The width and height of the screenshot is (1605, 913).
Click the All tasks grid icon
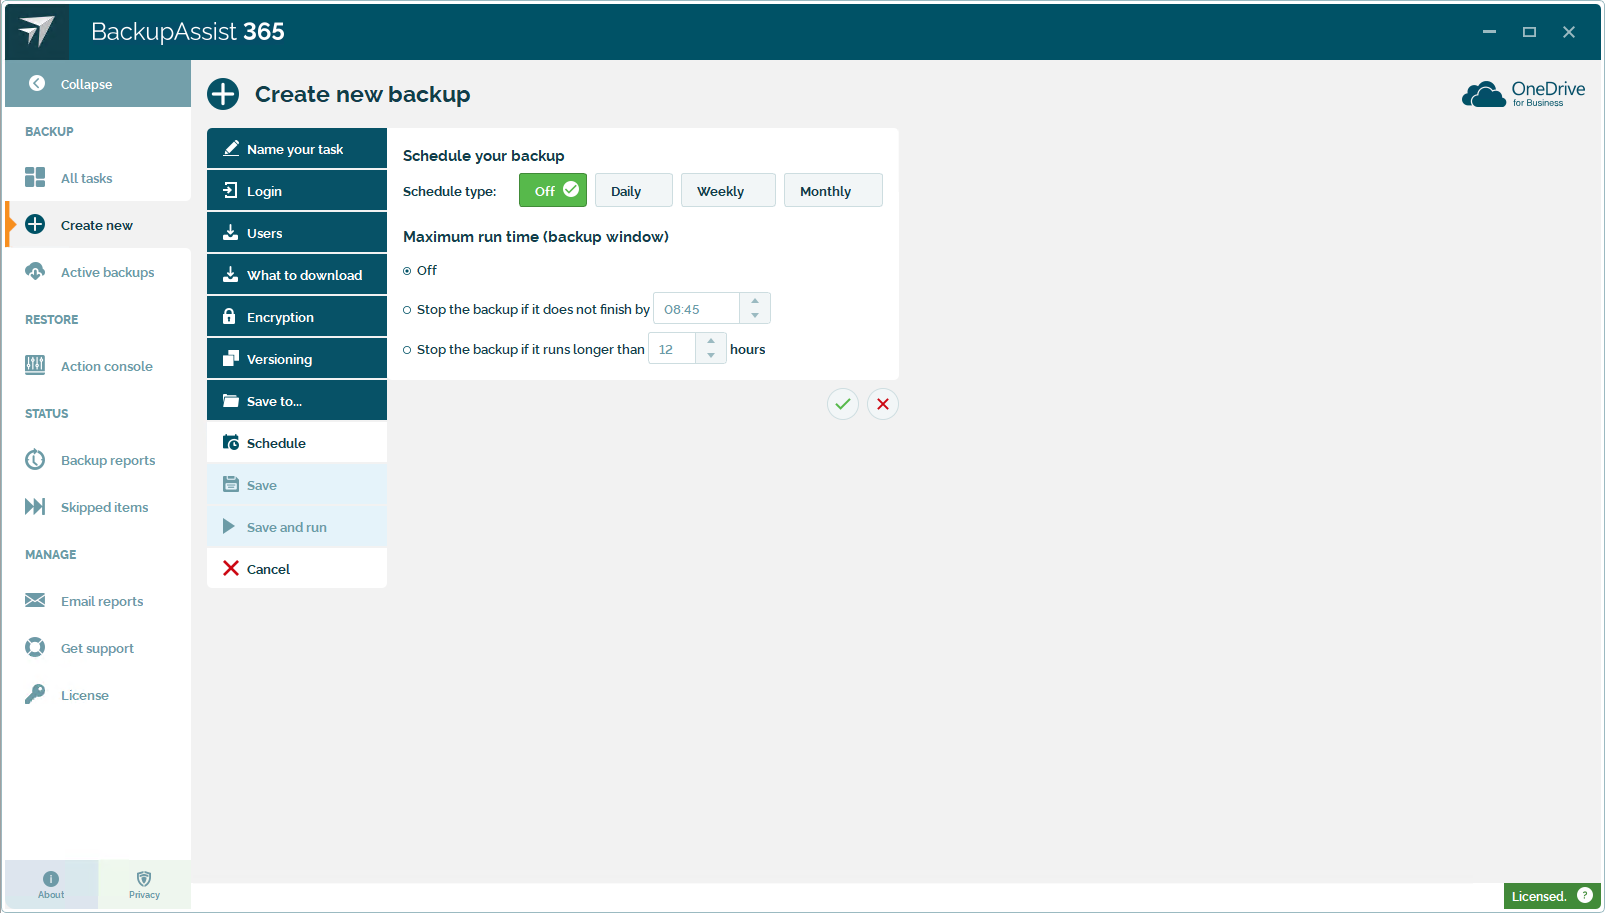pos(35,177)
